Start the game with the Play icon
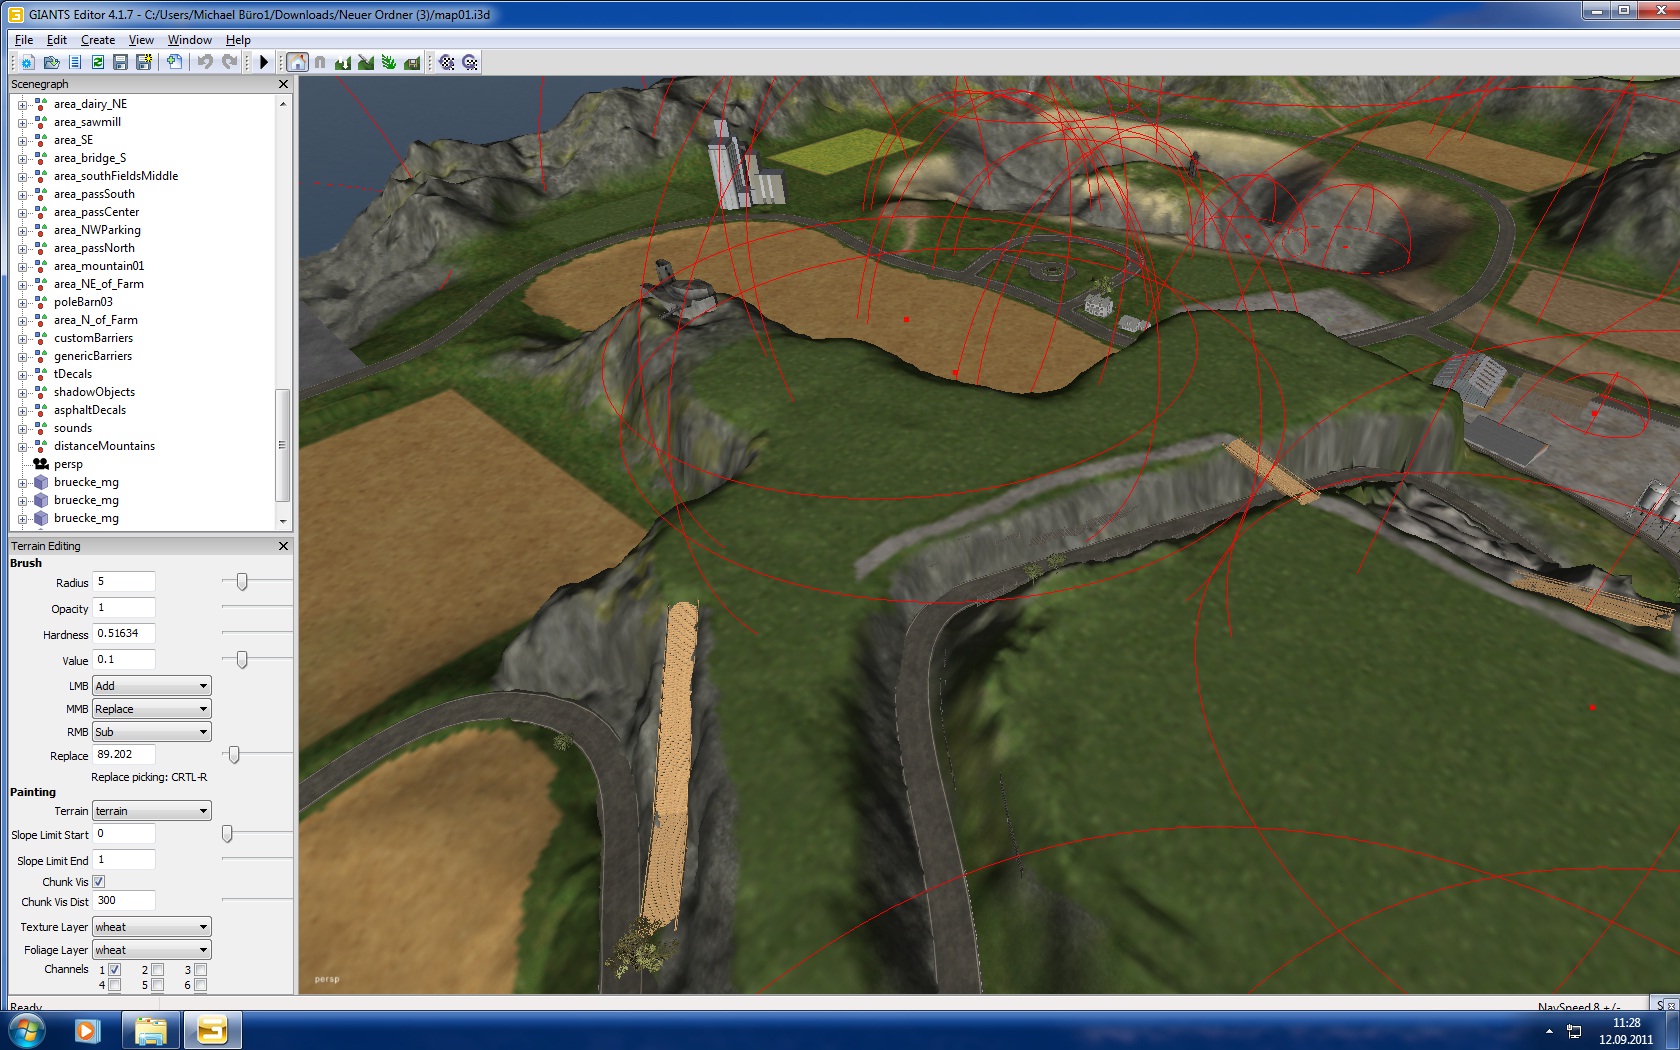This screenshot has width=1680, height=1050. 264,62
